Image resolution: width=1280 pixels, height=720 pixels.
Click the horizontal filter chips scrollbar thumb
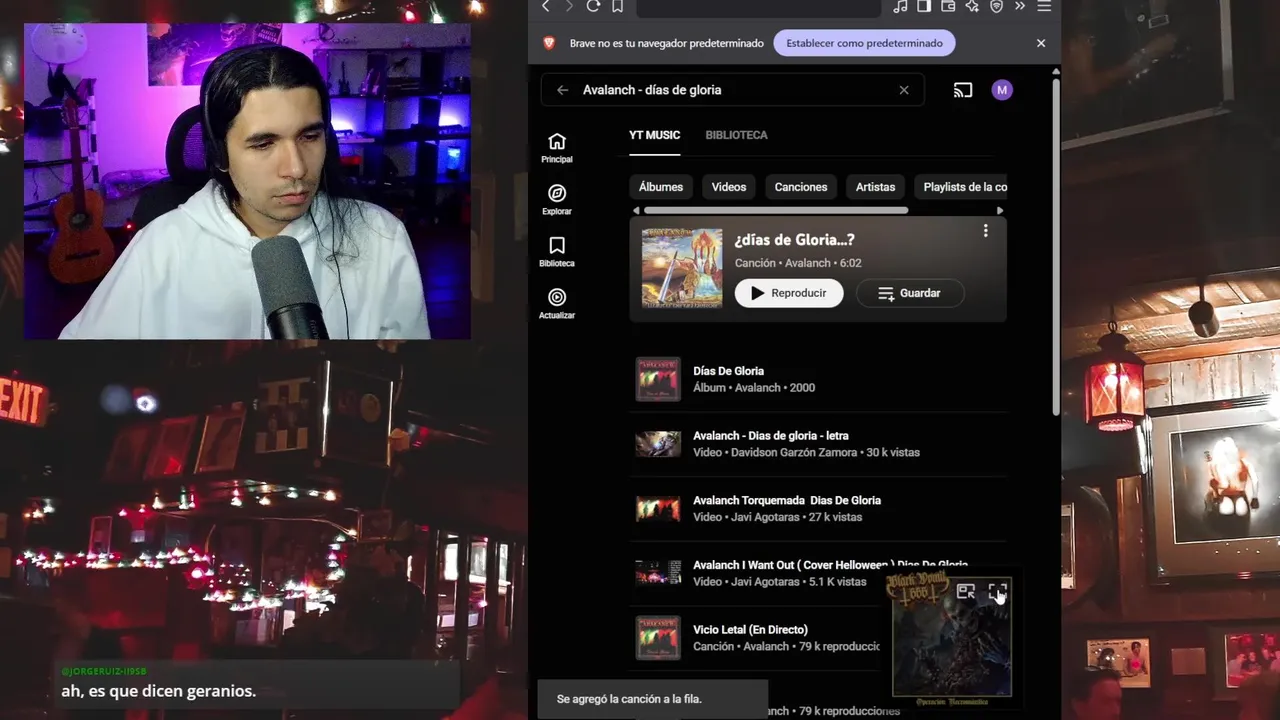(x=776, y=210)
